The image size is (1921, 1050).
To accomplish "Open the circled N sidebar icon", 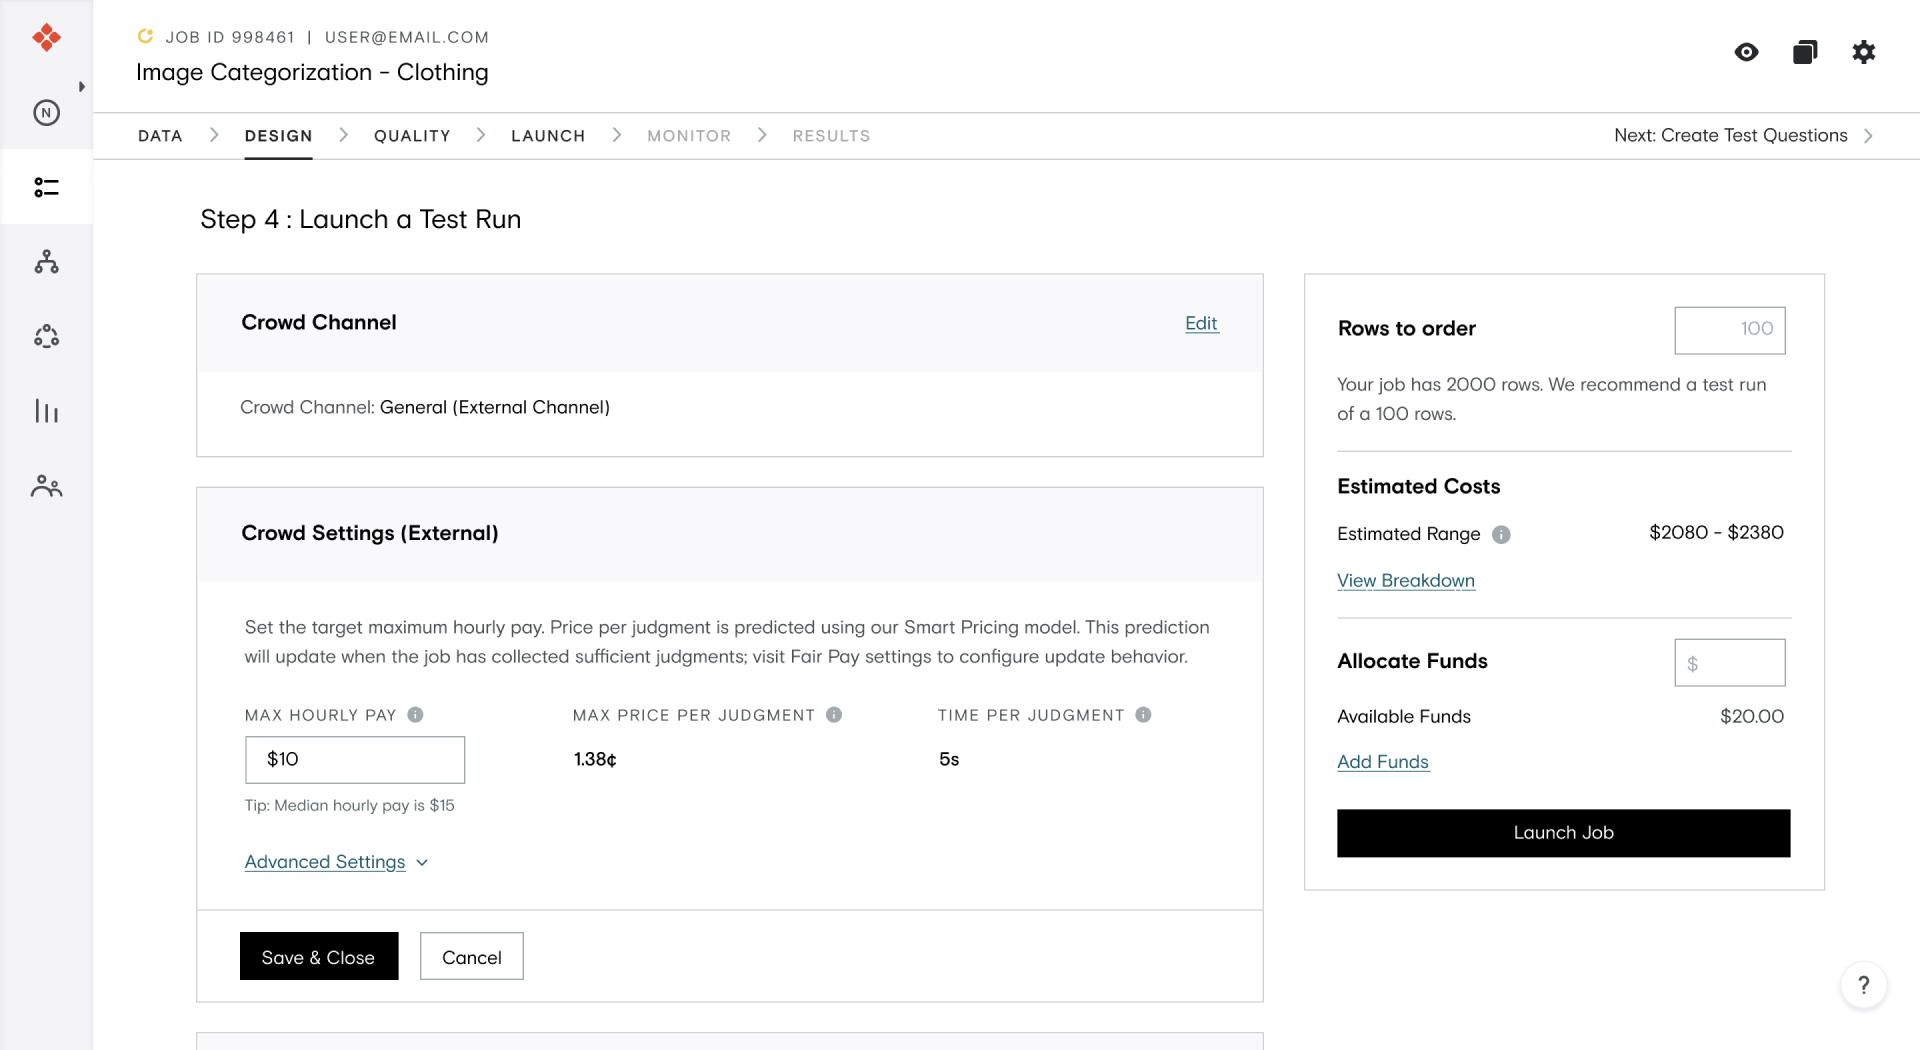I will click(x=46, y=113).
